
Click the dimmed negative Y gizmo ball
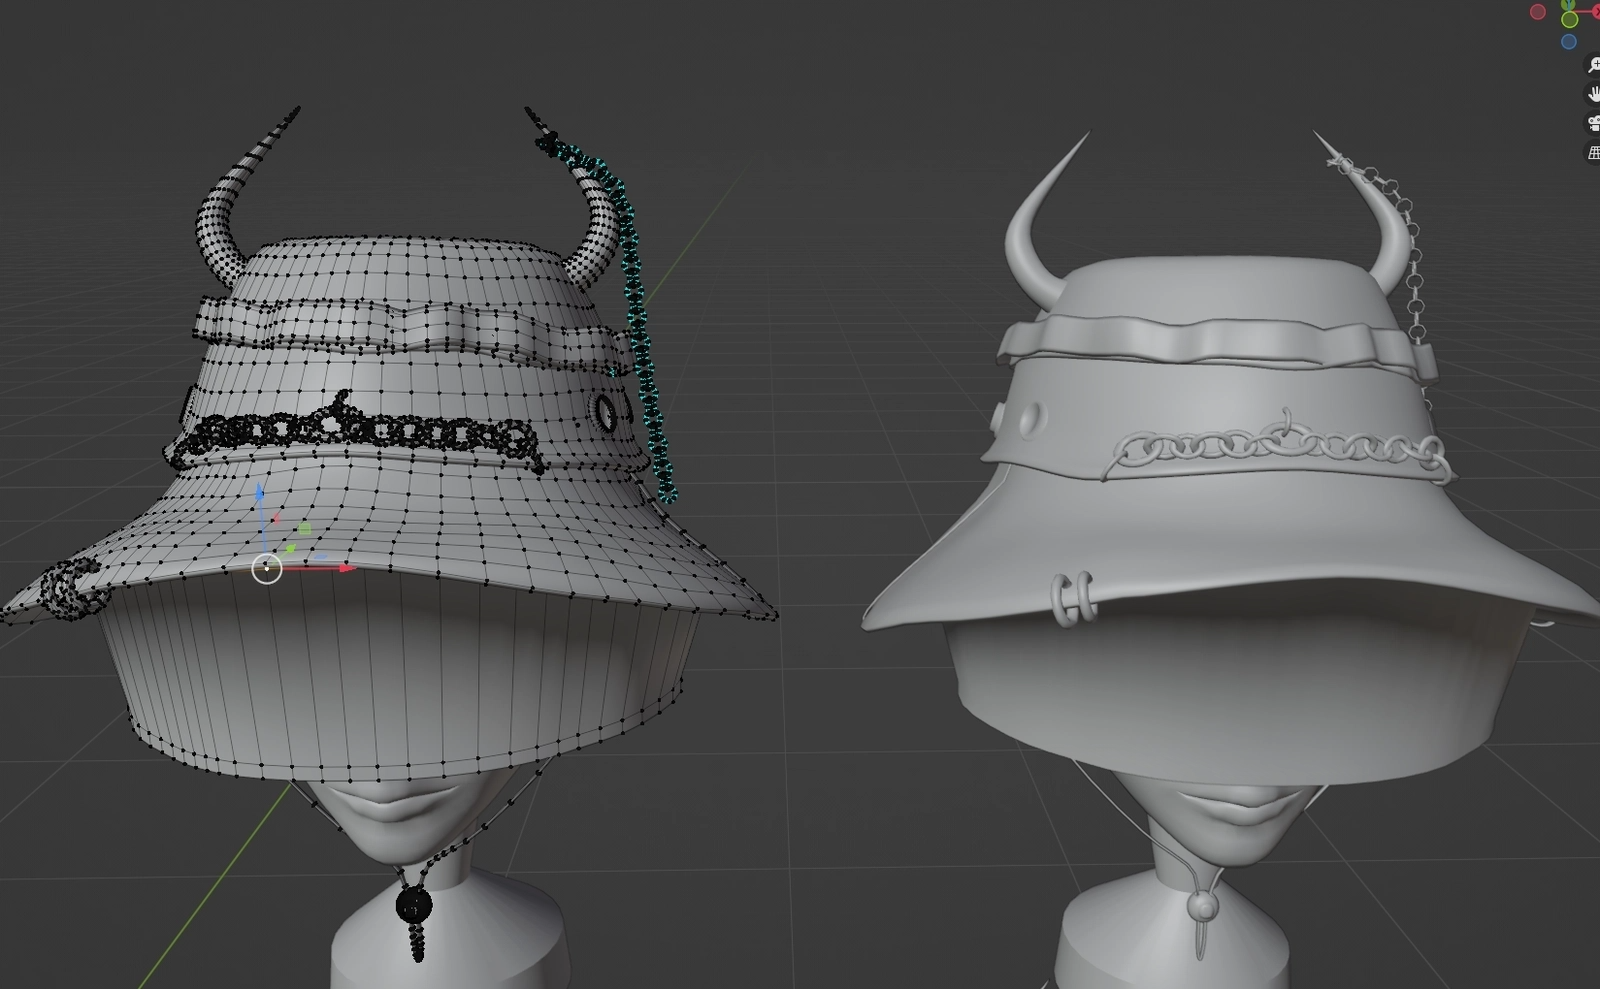tap(1569, 21)
